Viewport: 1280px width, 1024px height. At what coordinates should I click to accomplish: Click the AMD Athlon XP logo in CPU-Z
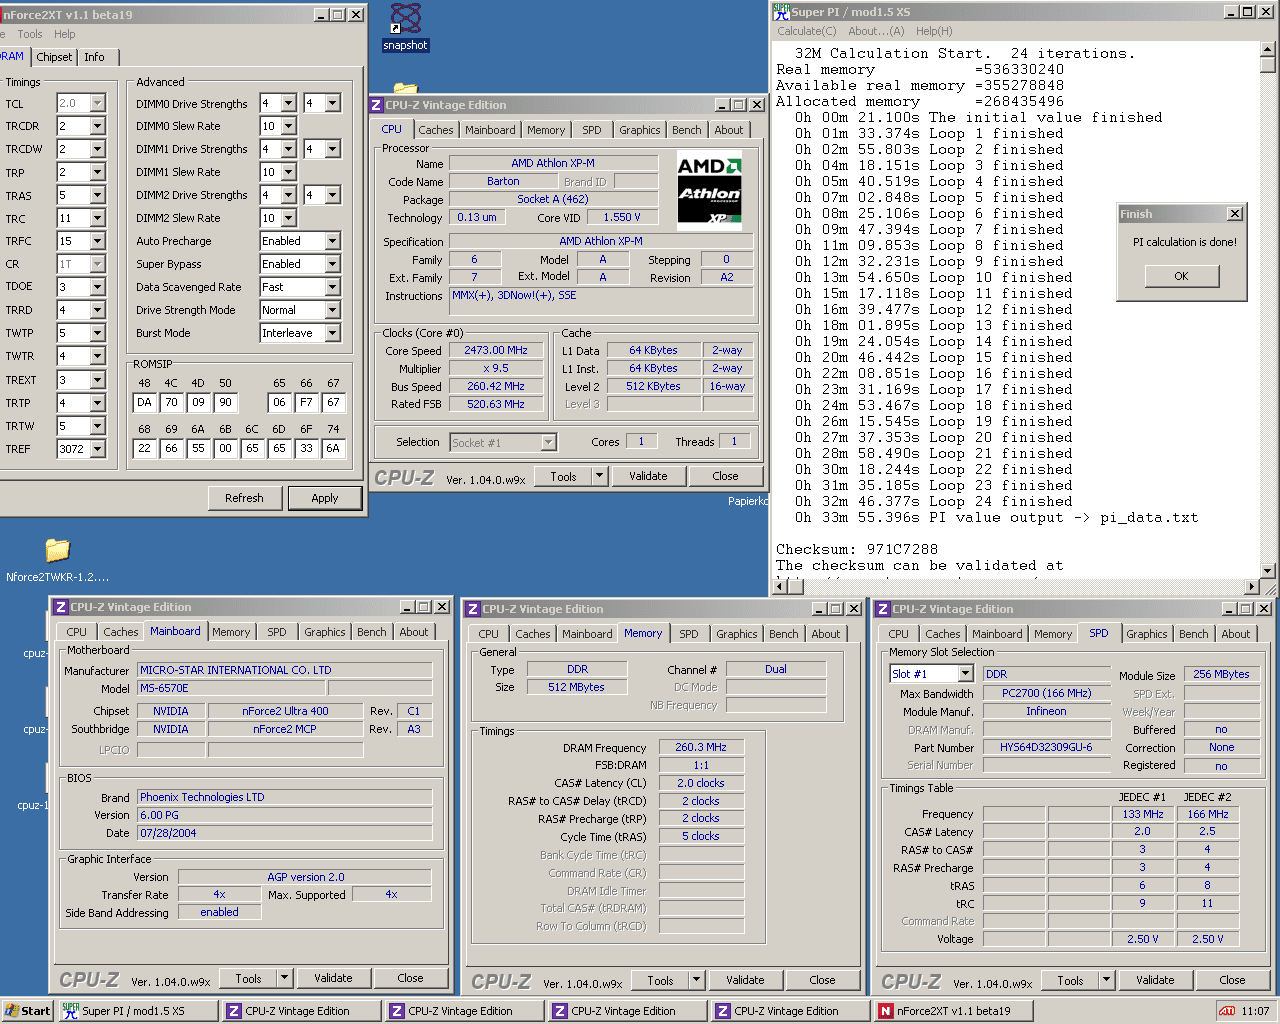[x=710, y=189]
